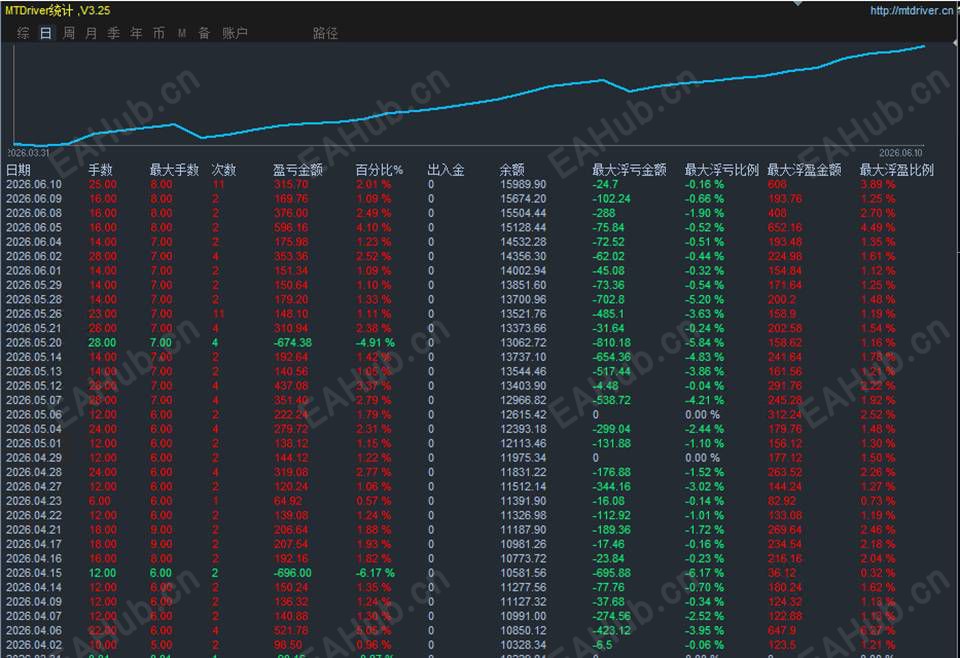Select the 2026.06.10 date row cell
Viewport: 960px width, 658px height.
[34, 184]
